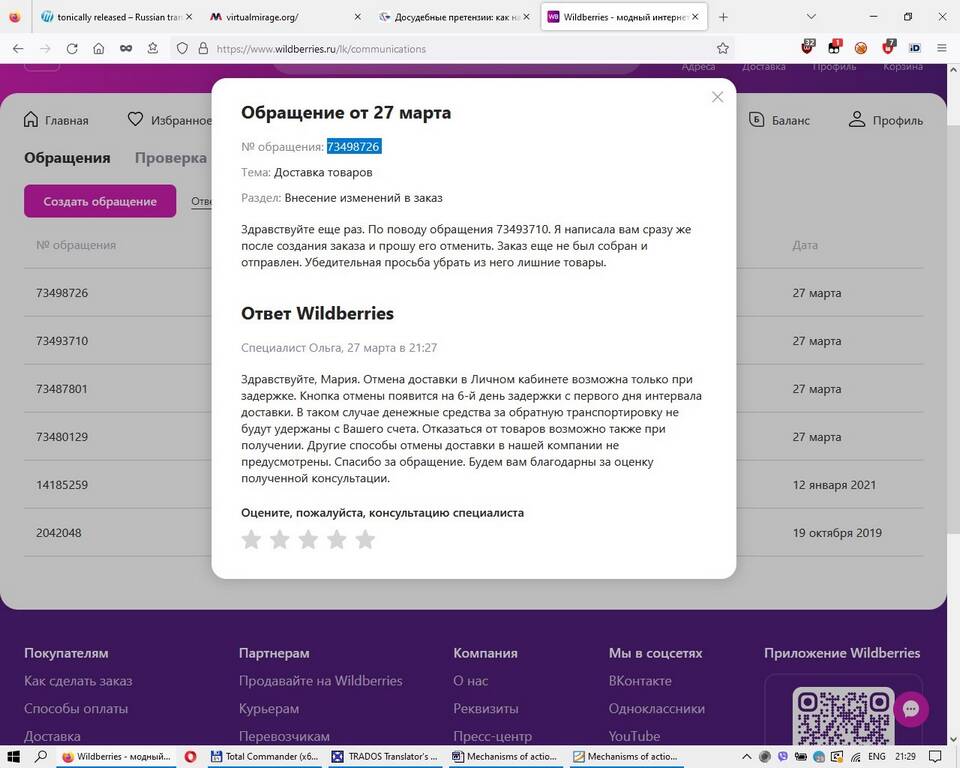Open the Способы оплаты footer link

[x=76, y=709]
